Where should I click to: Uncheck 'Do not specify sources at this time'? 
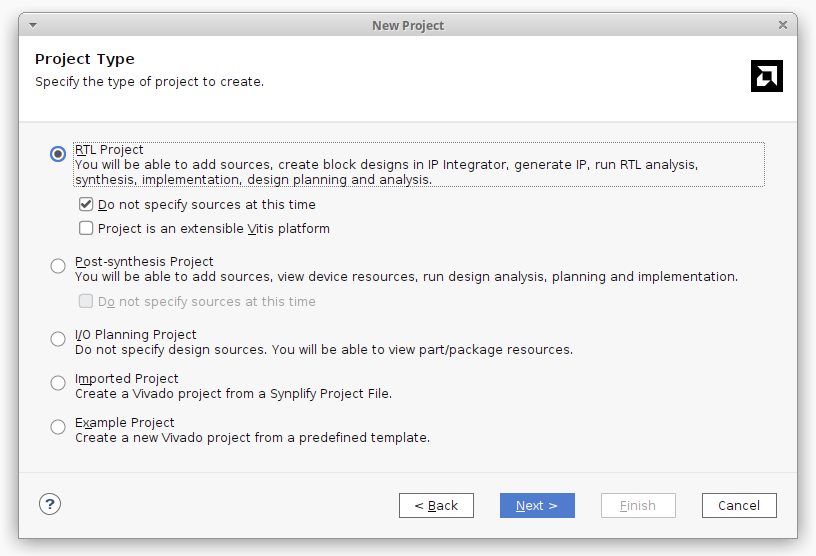click(x=87, y=204)
